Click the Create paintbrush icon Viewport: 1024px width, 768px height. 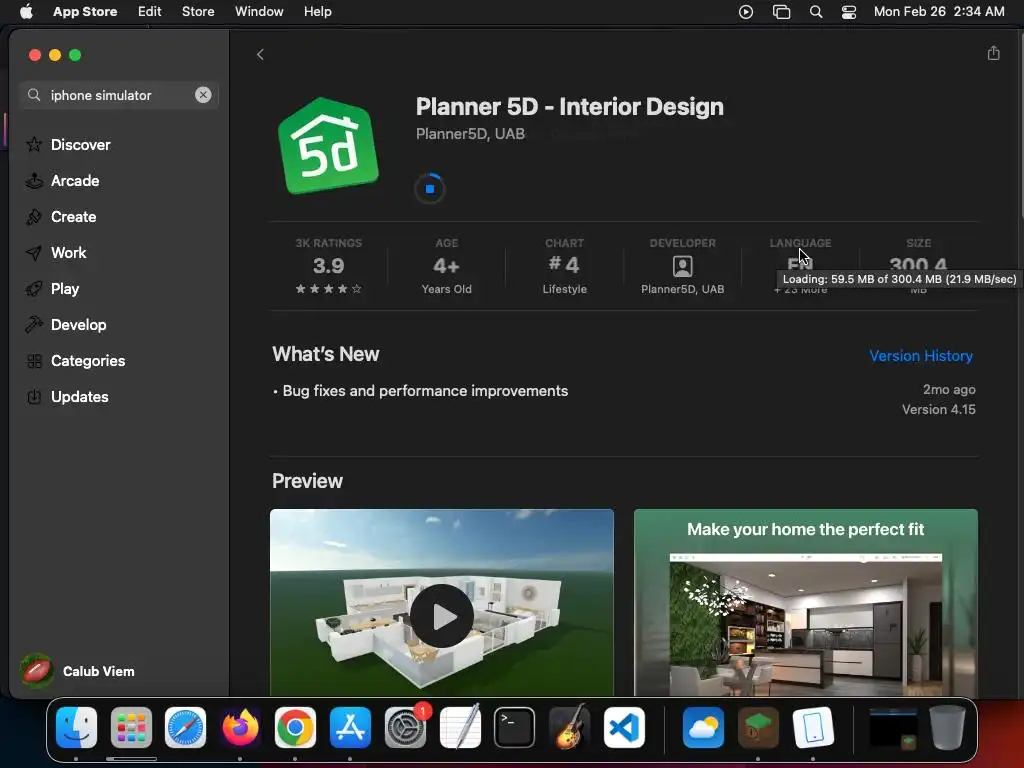coord(34,216)
